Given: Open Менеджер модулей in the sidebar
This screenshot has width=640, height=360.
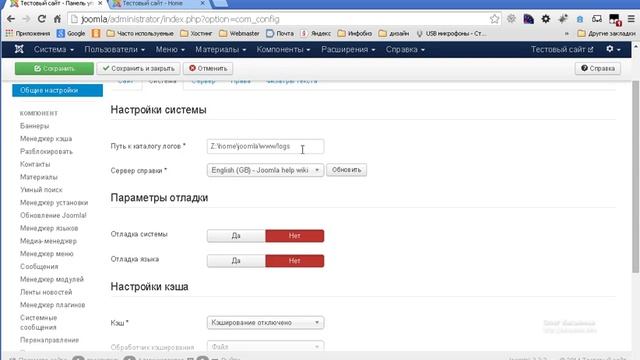Looking at the screenshot, I should tap(52, 279).
